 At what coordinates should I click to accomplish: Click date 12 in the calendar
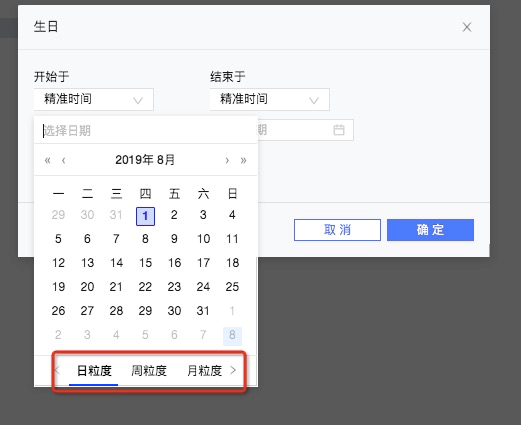coord(58,263)
